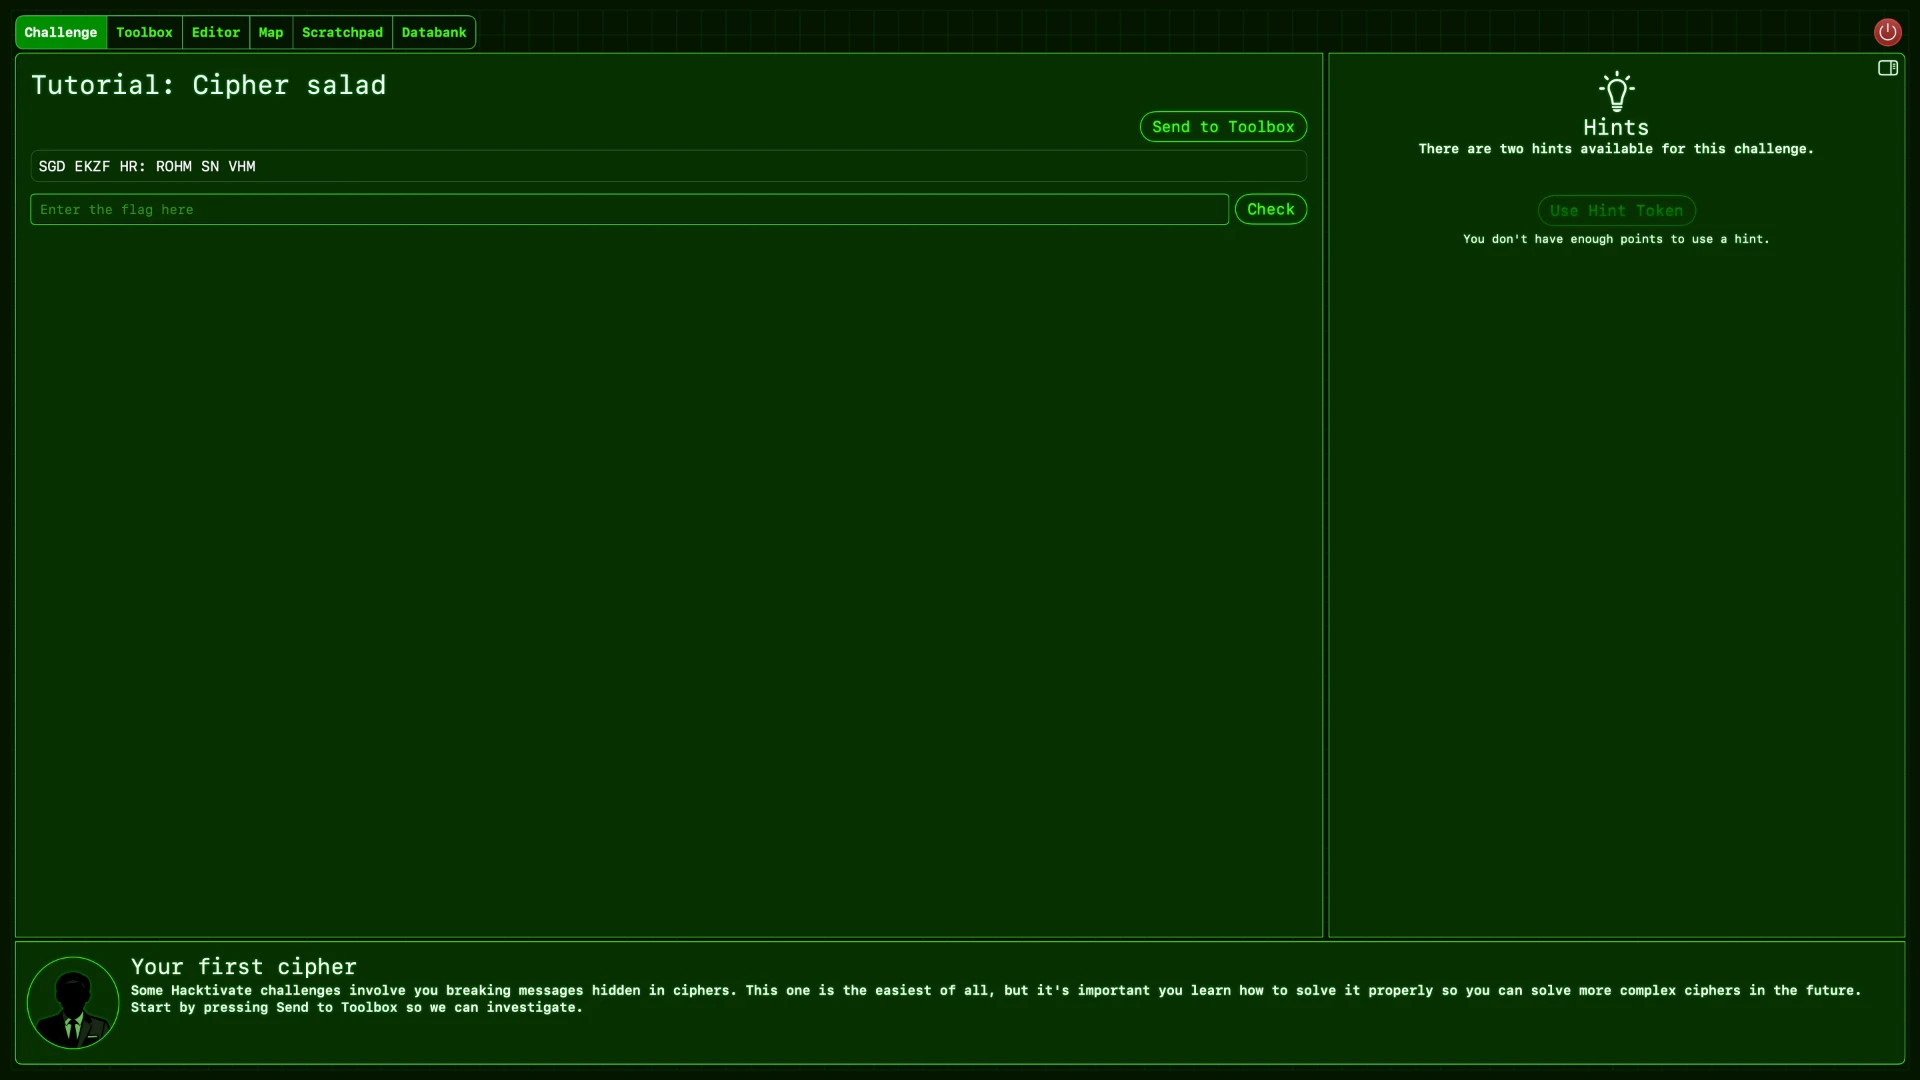The height and width of the screenshot is (1080, 1920).
Task: Open the Scratchpad tab
Action: pos(342,32)
